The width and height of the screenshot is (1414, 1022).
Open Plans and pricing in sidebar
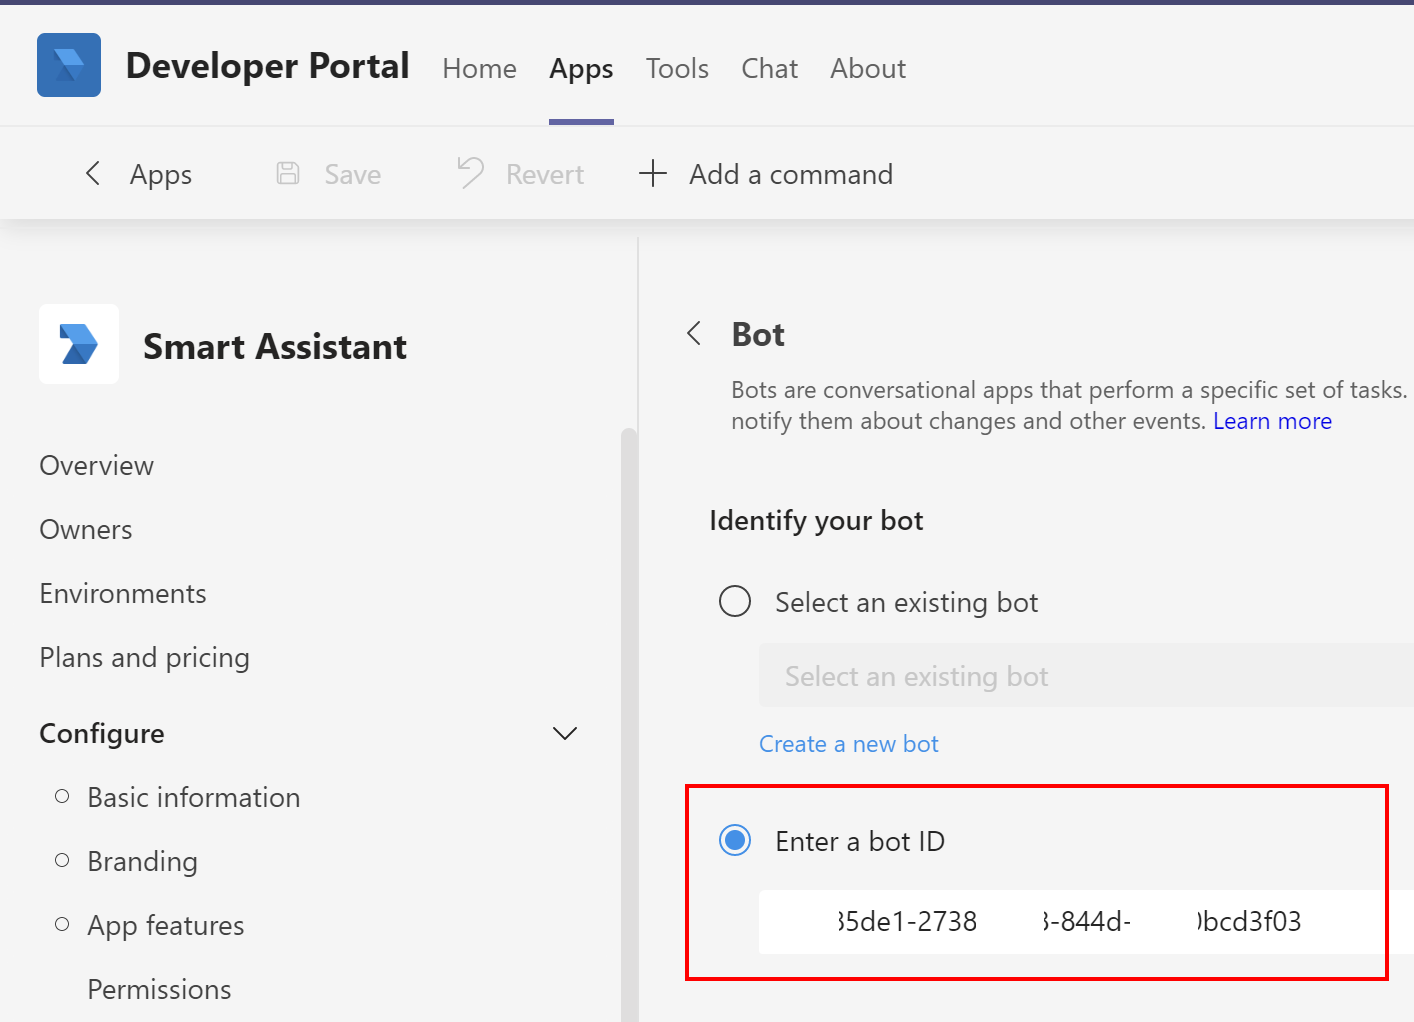[145, 658]
